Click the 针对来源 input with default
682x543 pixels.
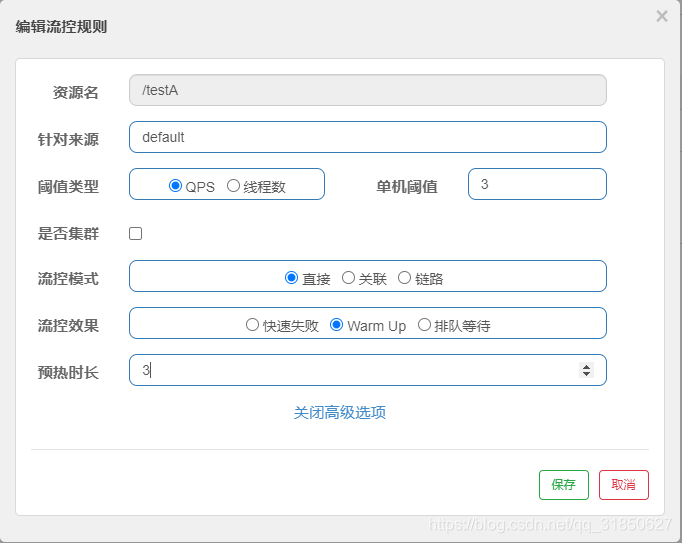coord(368,137)
